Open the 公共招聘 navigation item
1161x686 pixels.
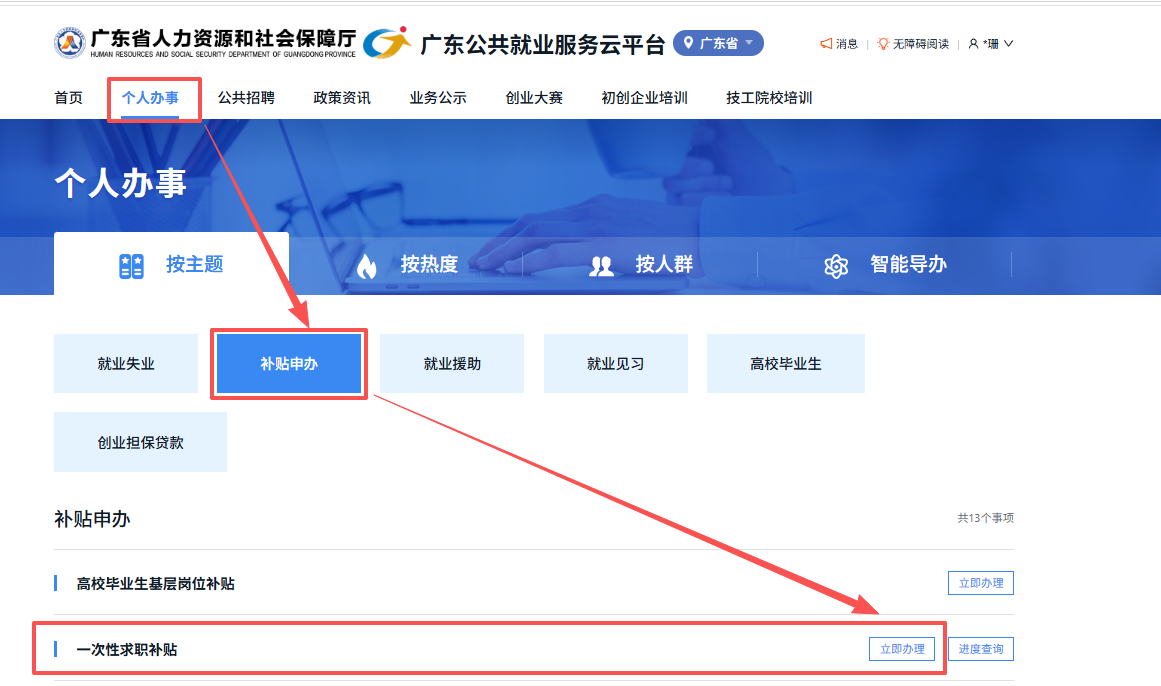(246, 98)
